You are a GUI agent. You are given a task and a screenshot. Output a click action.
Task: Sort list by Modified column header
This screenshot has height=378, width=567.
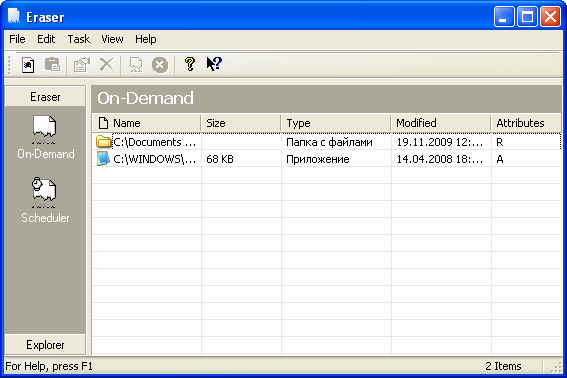[441, 123]
